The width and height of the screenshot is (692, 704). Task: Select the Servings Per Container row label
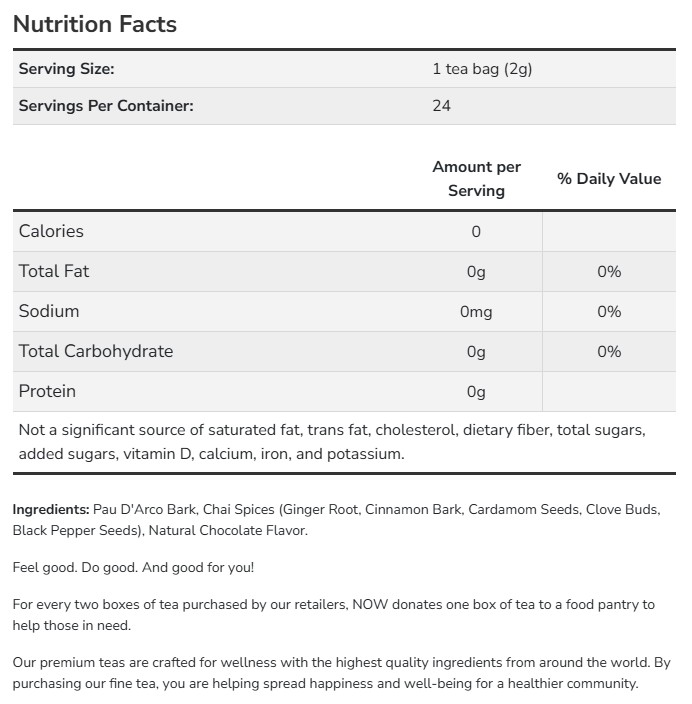click(106, 106)
